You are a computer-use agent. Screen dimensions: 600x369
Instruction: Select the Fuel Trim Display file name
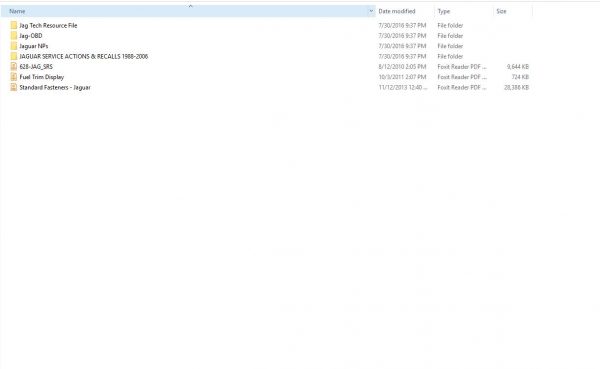tap(42, 77)
